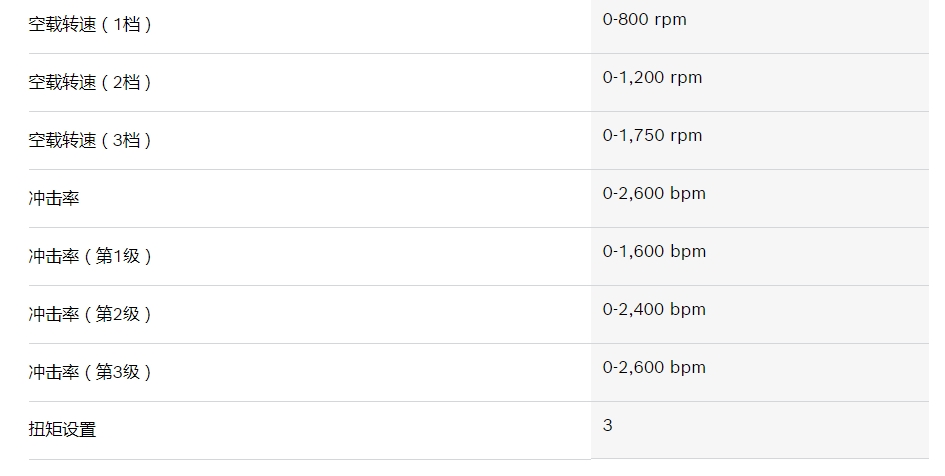Image resolution: width=945 pixels, height=476 pixels.
Task: Select the 冲击率（第2级）label
Action: 90,315
